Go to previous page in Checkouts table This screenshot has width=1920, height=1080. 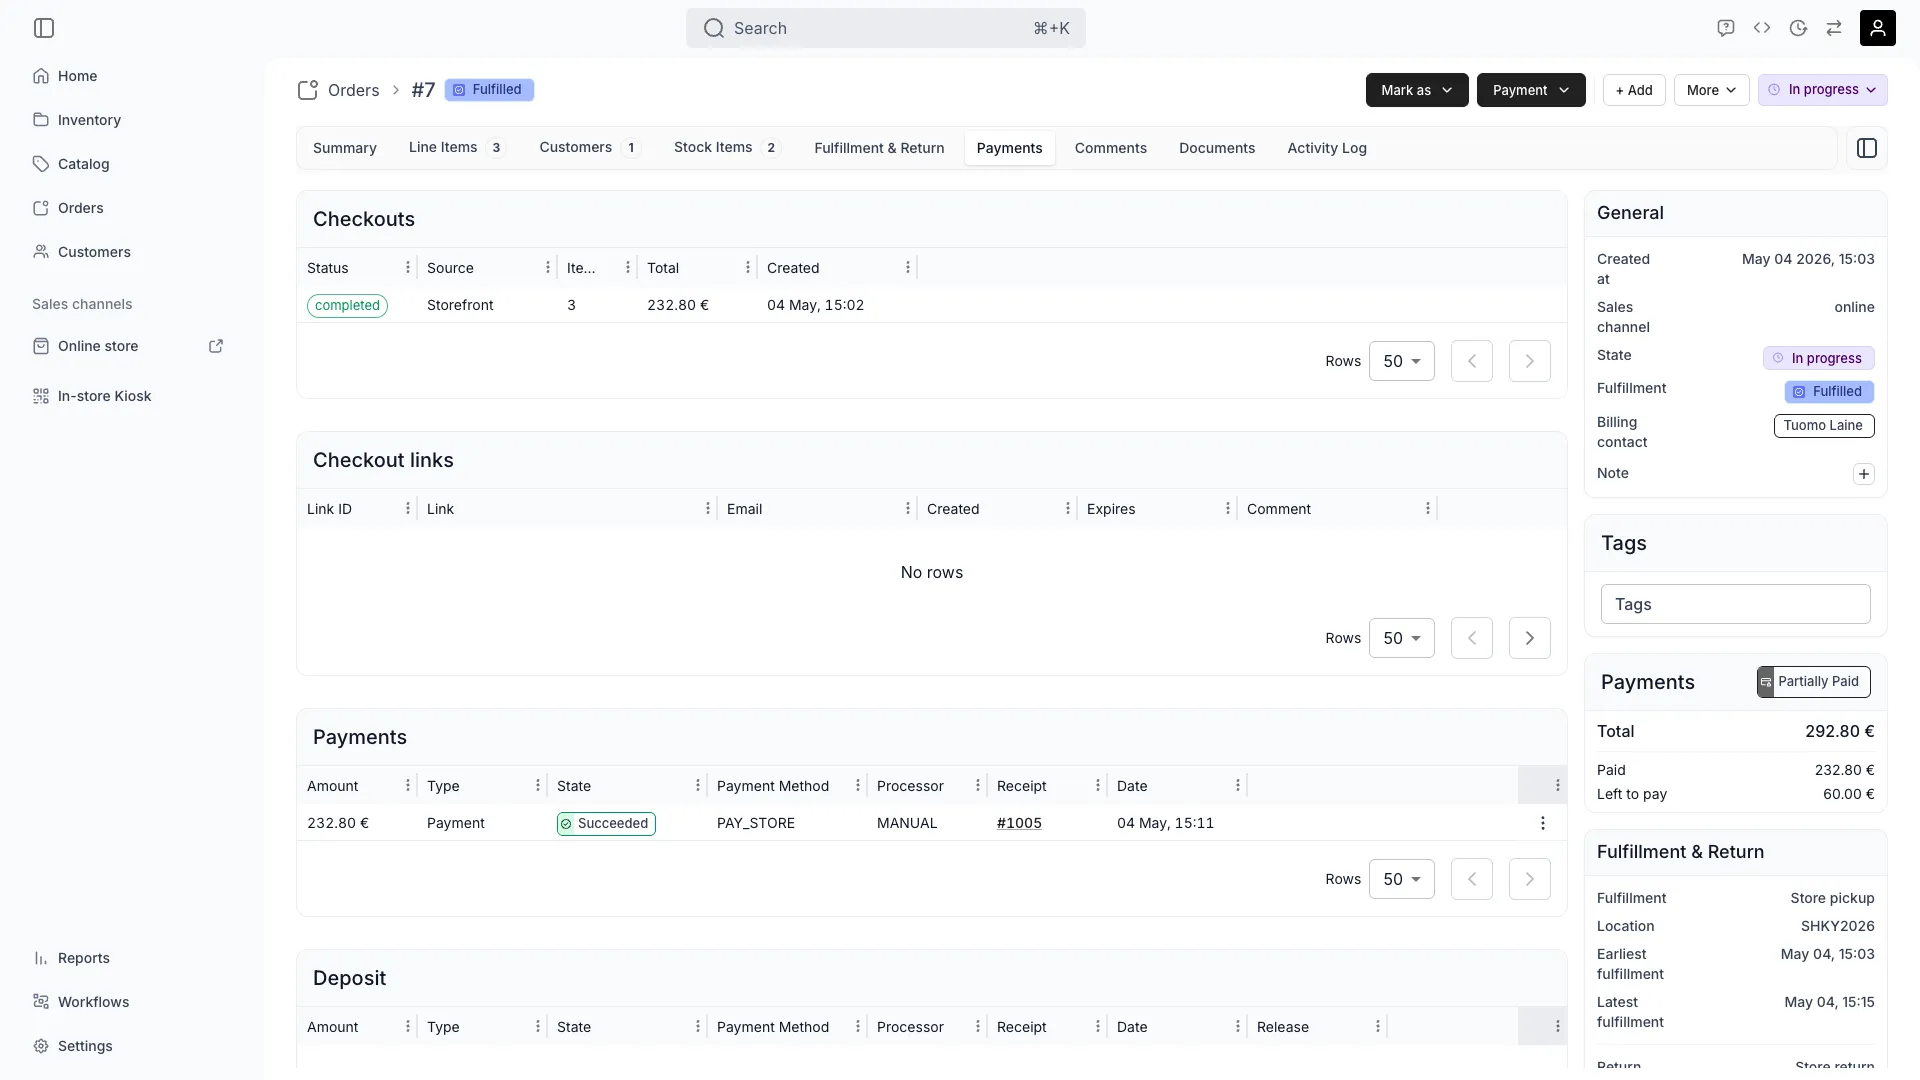pyautogui.click(x=1471, y=361)
